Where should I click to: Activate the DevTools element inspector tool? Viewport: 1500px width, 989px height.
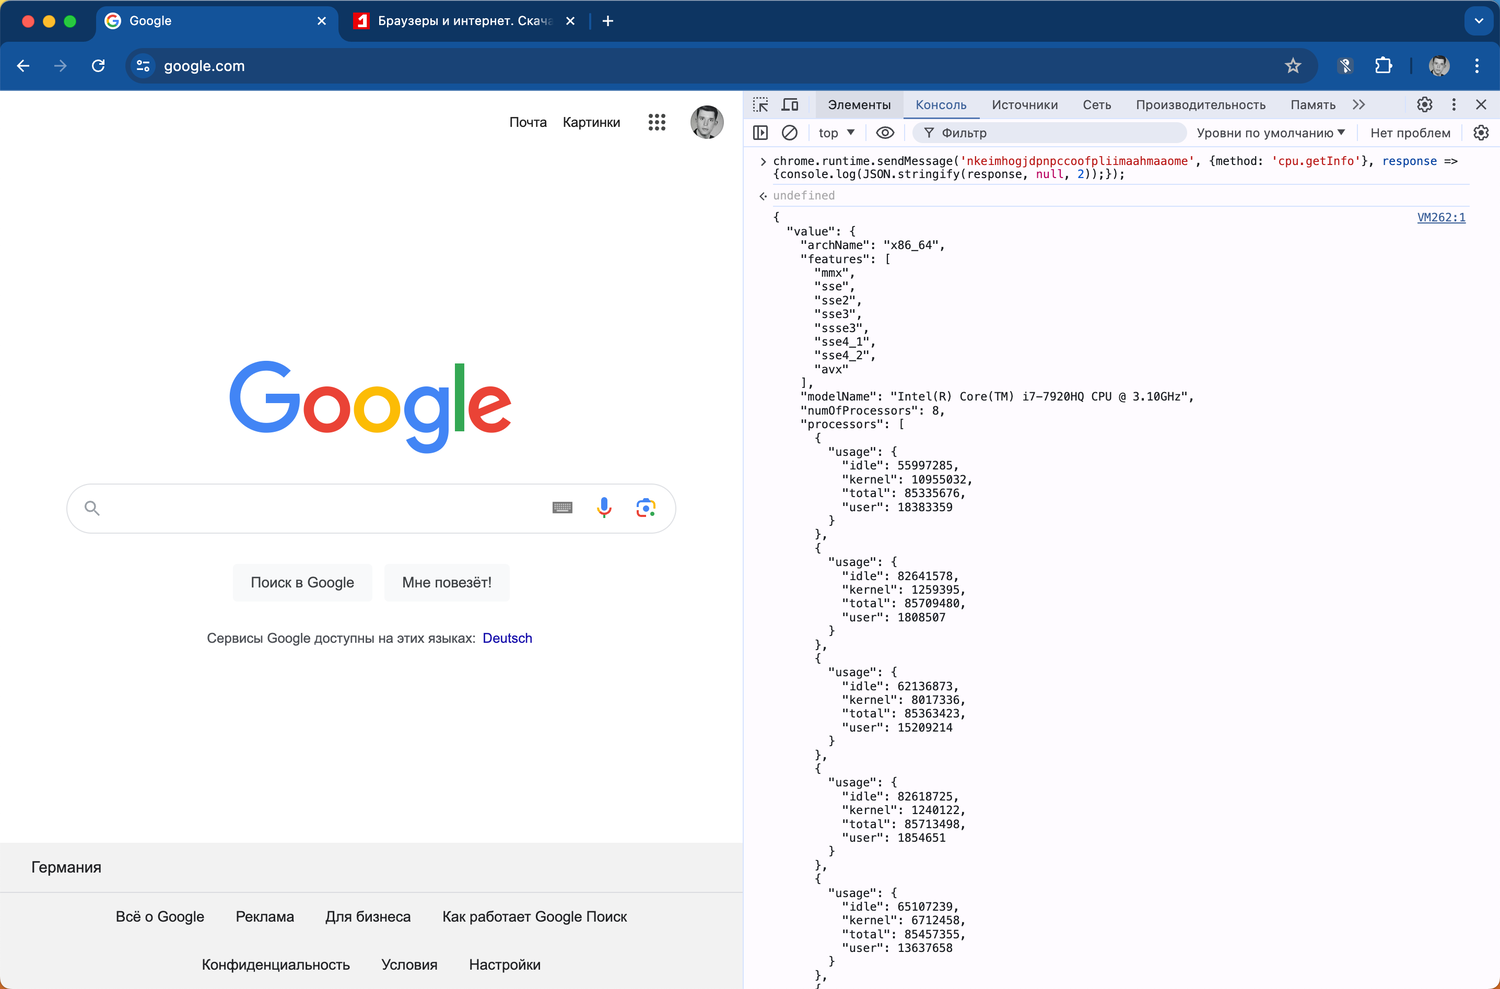[x=761, y=105]
